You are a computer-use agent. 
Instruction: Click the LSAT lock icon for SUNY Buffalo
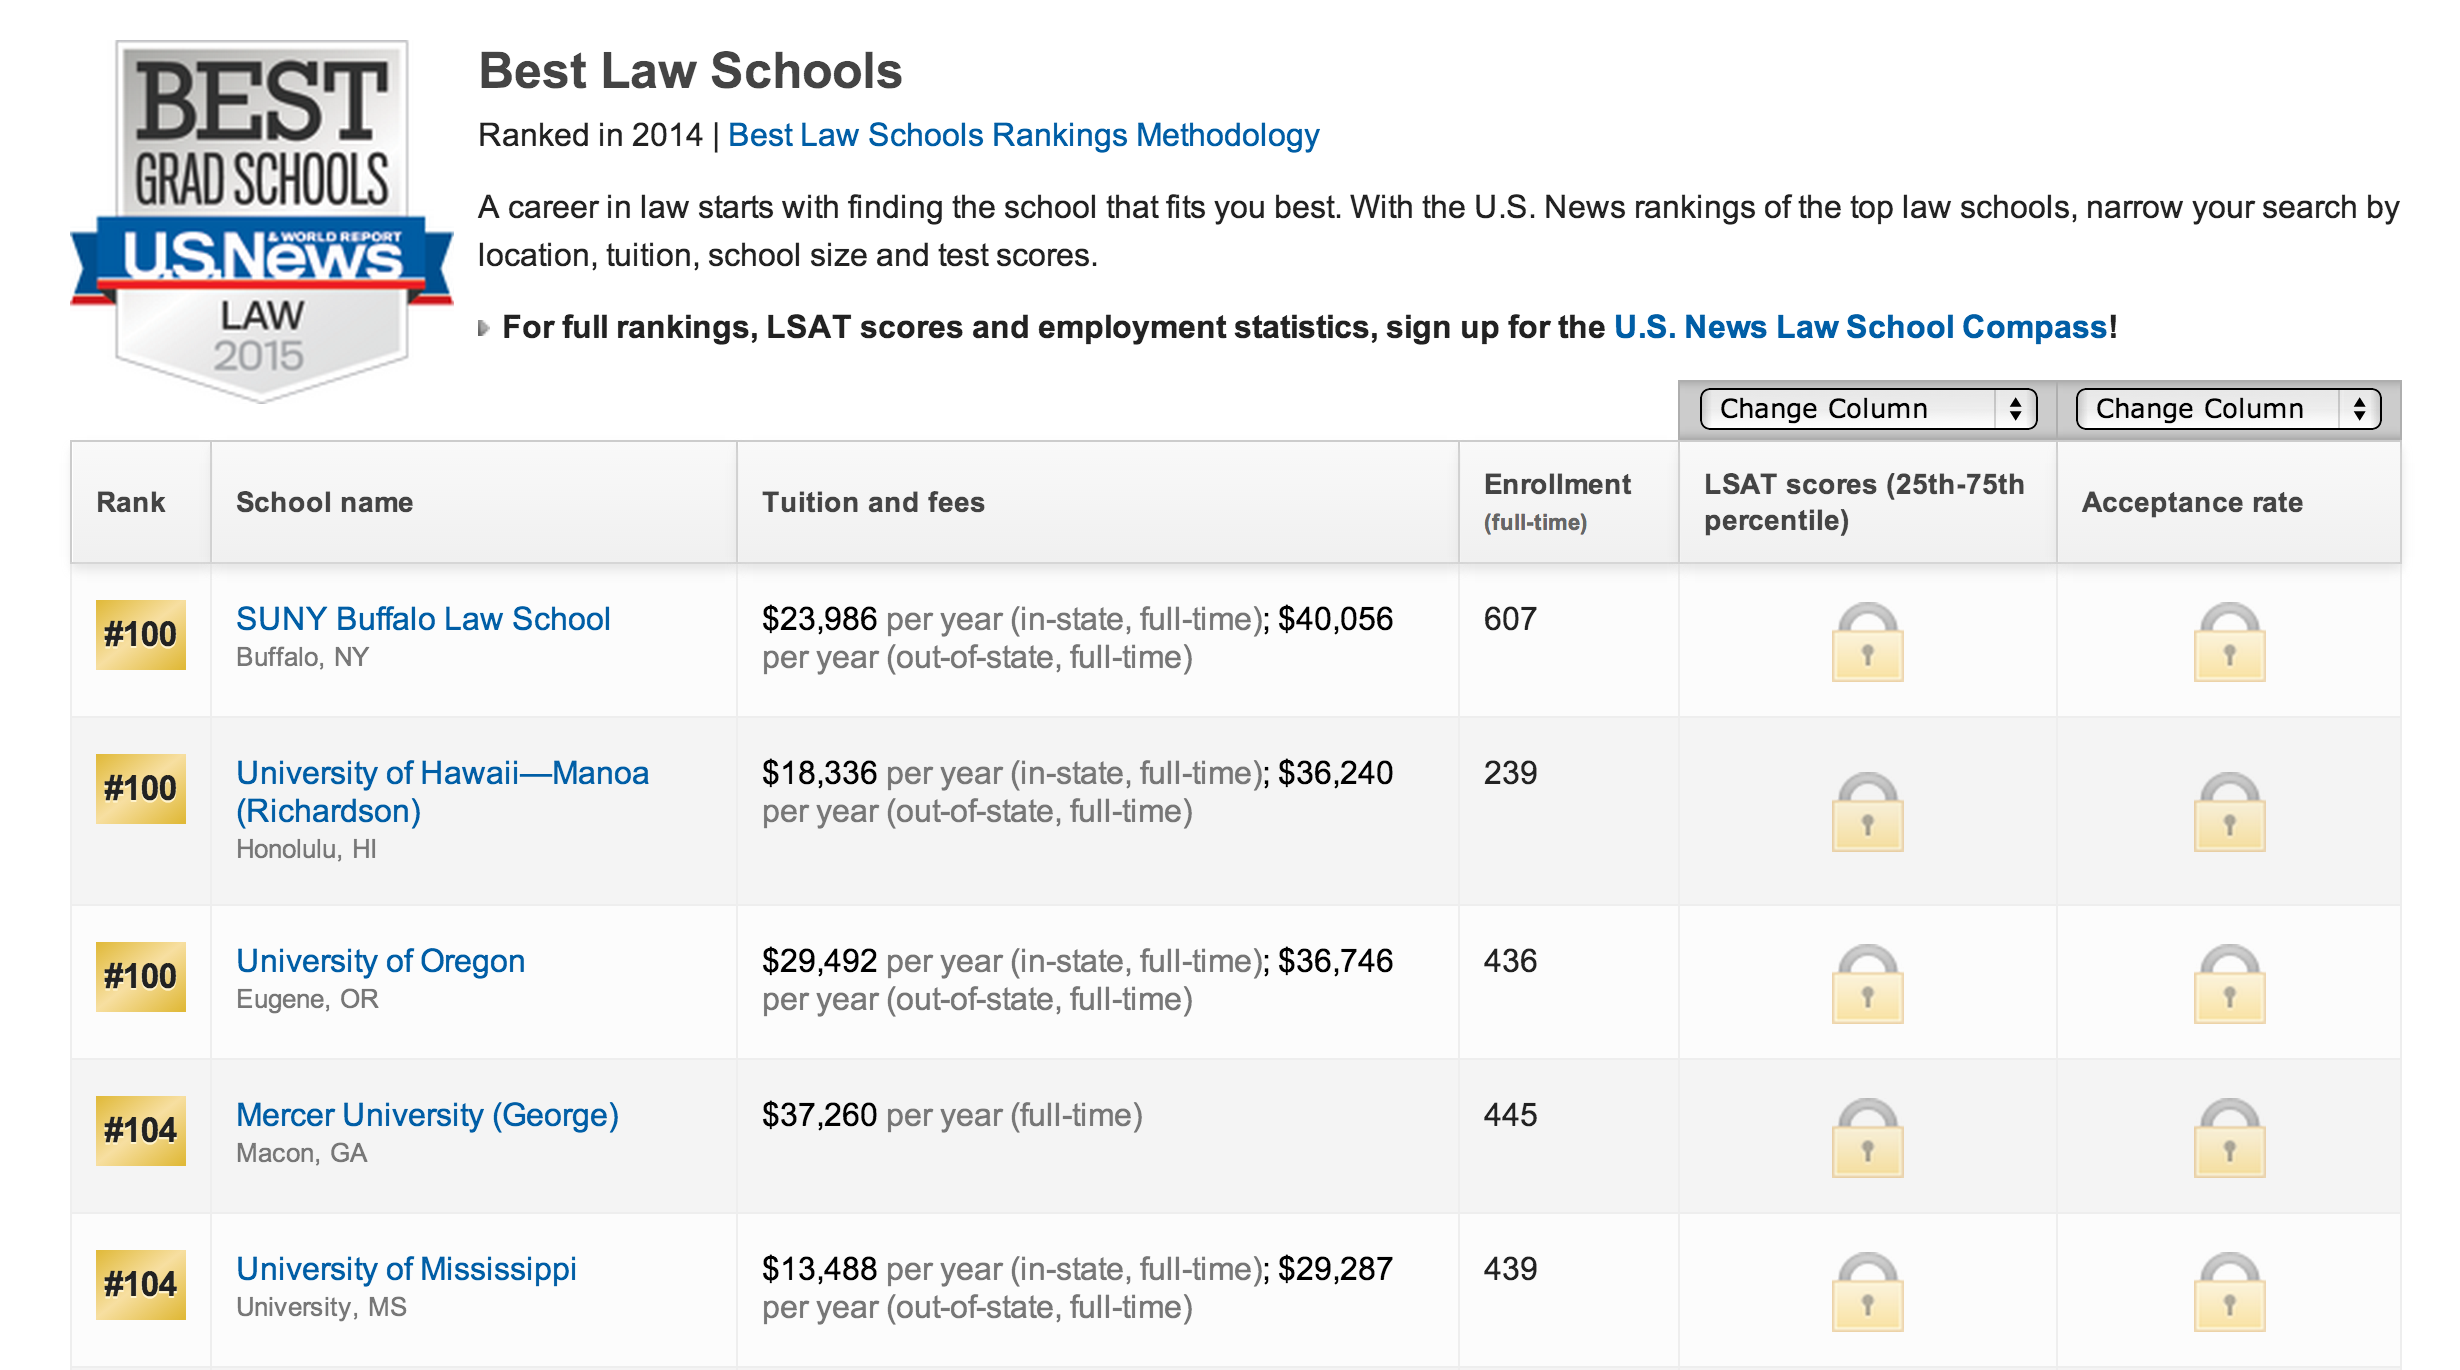click(1867, 642)
